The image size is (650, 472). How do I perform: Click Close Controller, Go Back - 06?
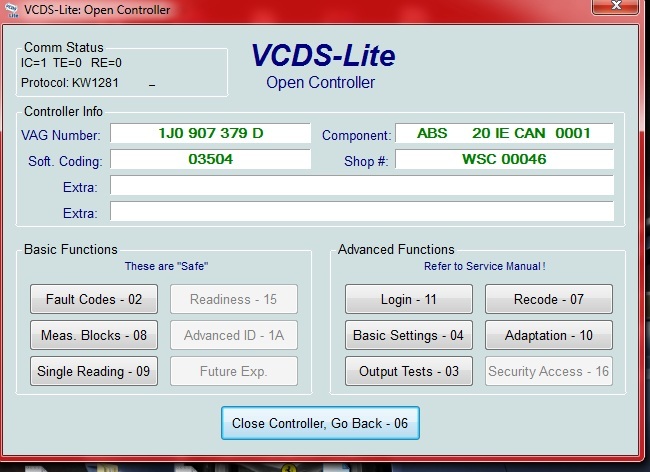pos(320,423)
